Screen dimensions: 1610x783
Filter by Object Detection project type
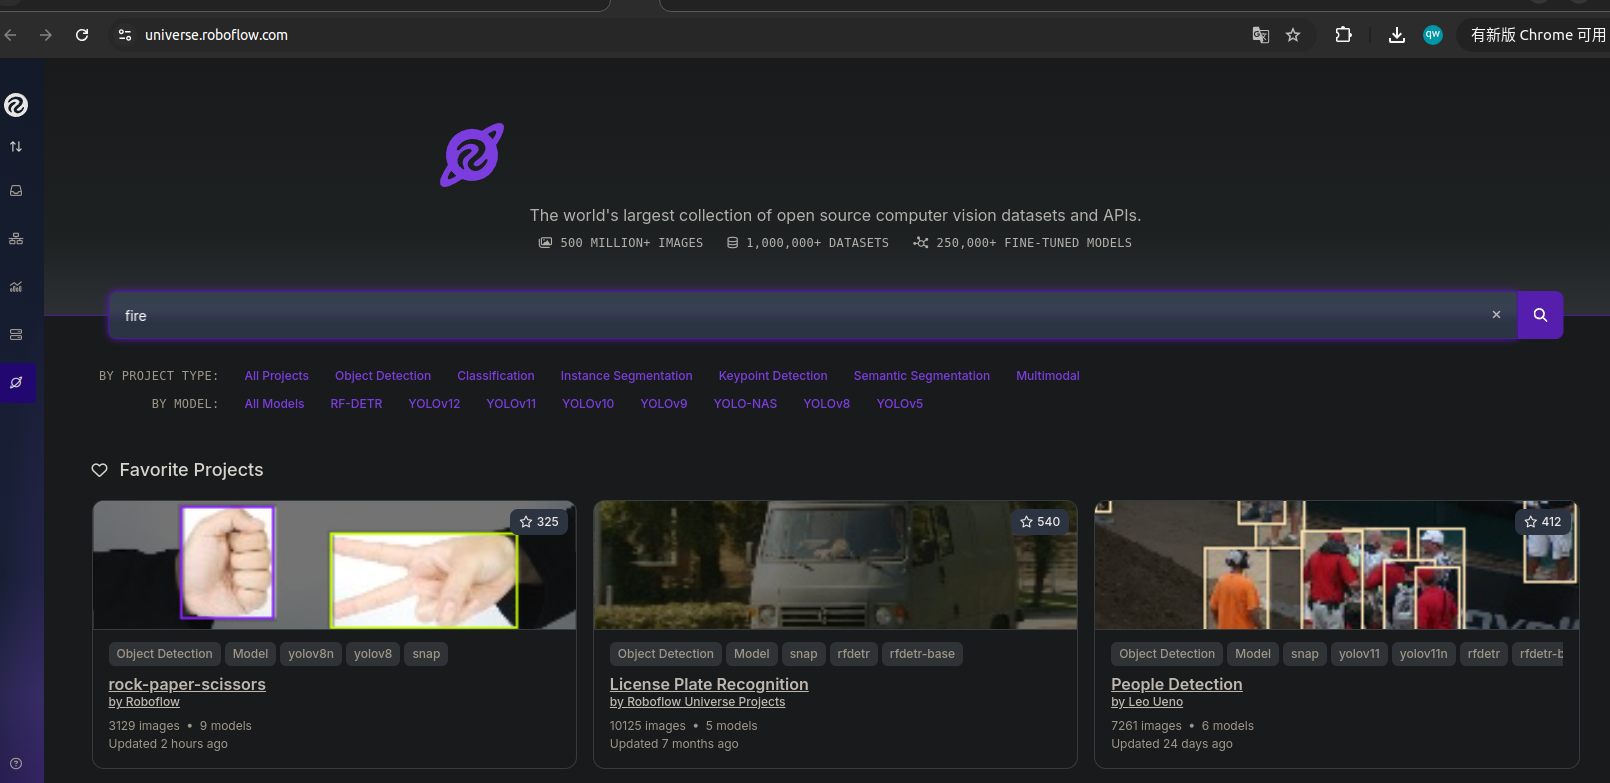pyautogui.click(x=383, y=376)
